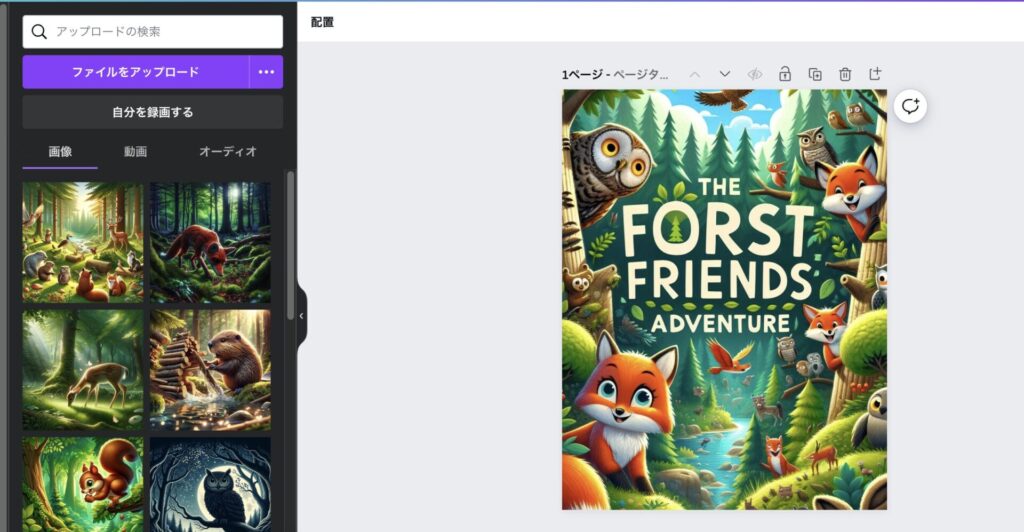This screenshot has width=1024, height=532.
Task: Select the squirrel on branch thumbnail
Action: tap(83, 484)
